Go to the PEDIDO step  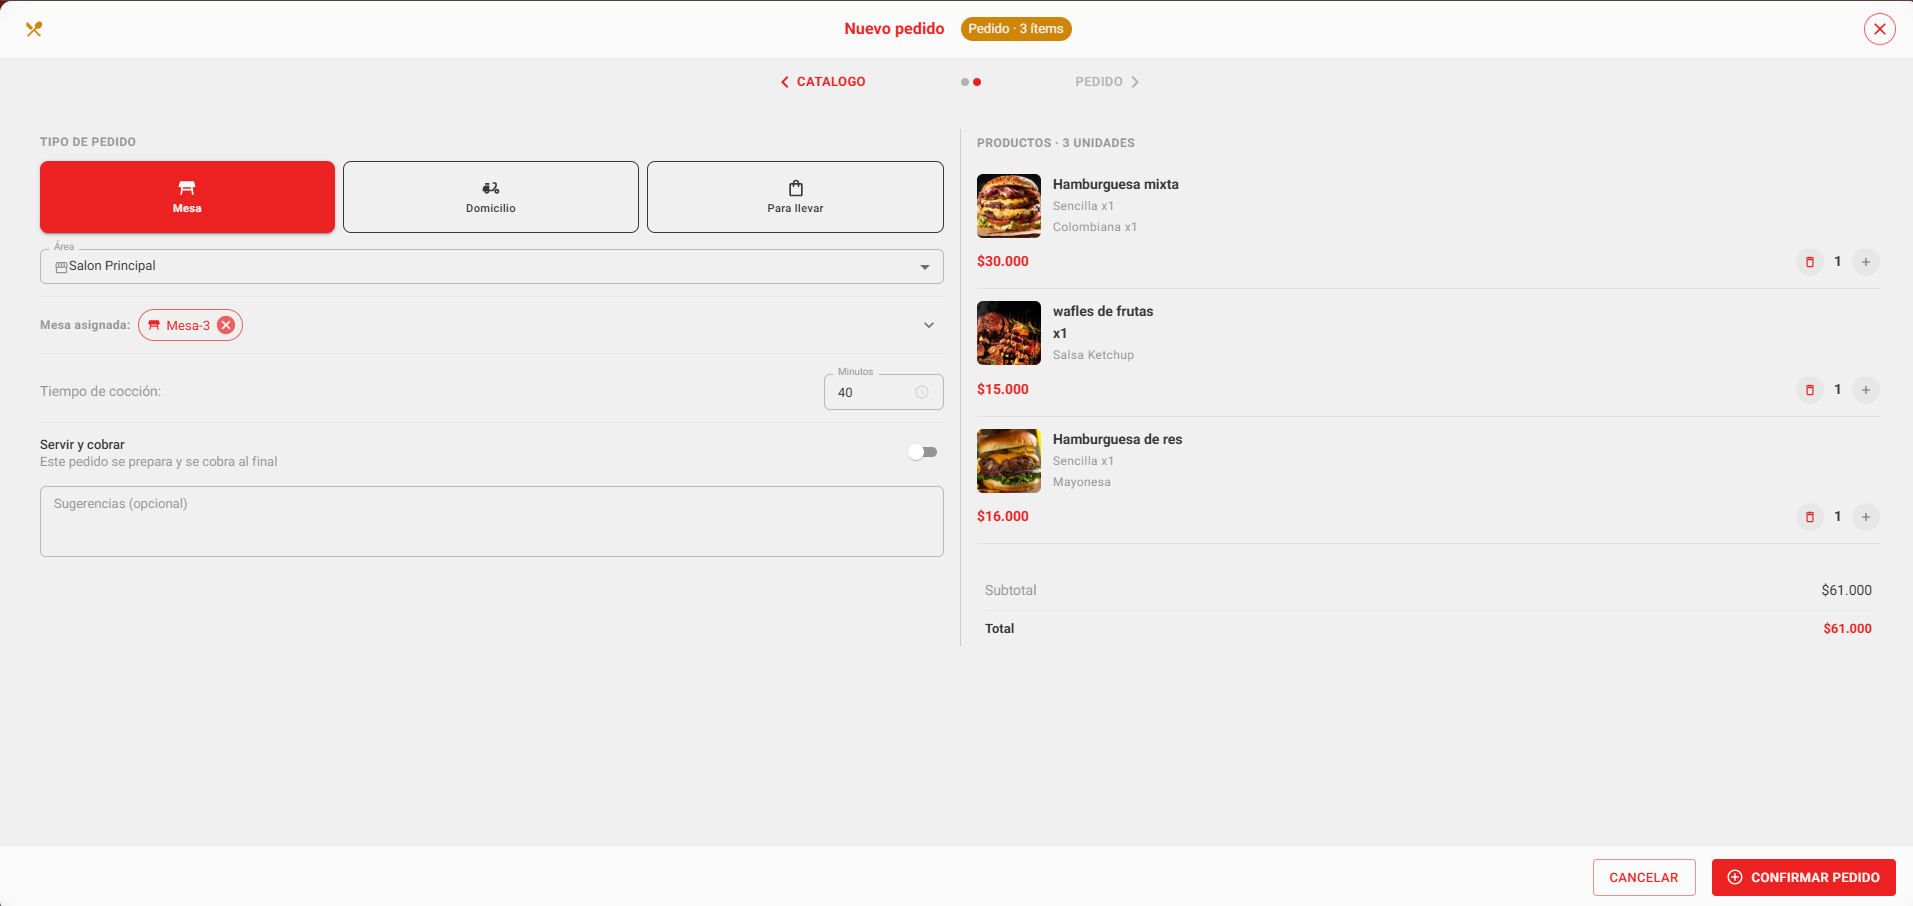point(1107,82)
